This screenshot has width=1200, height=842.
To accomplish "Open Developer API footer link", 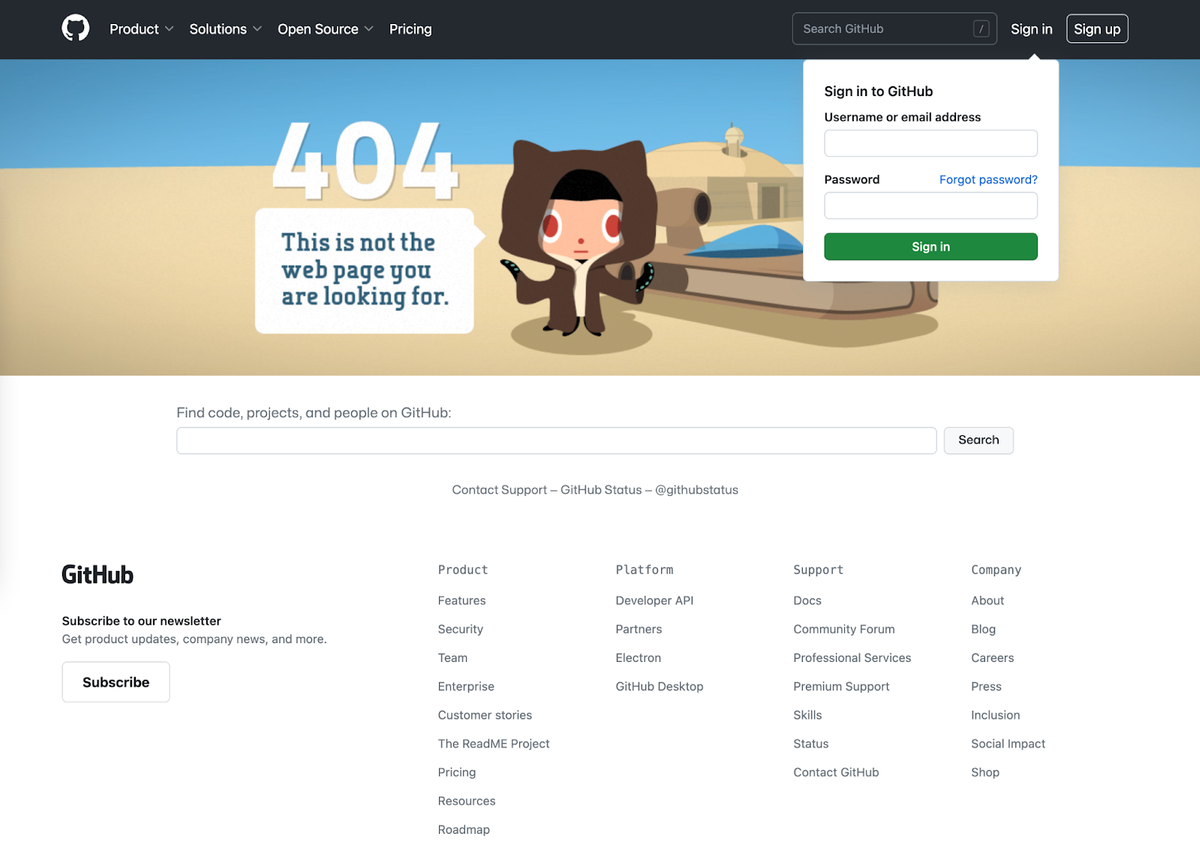I will click(x=655, y=601).
